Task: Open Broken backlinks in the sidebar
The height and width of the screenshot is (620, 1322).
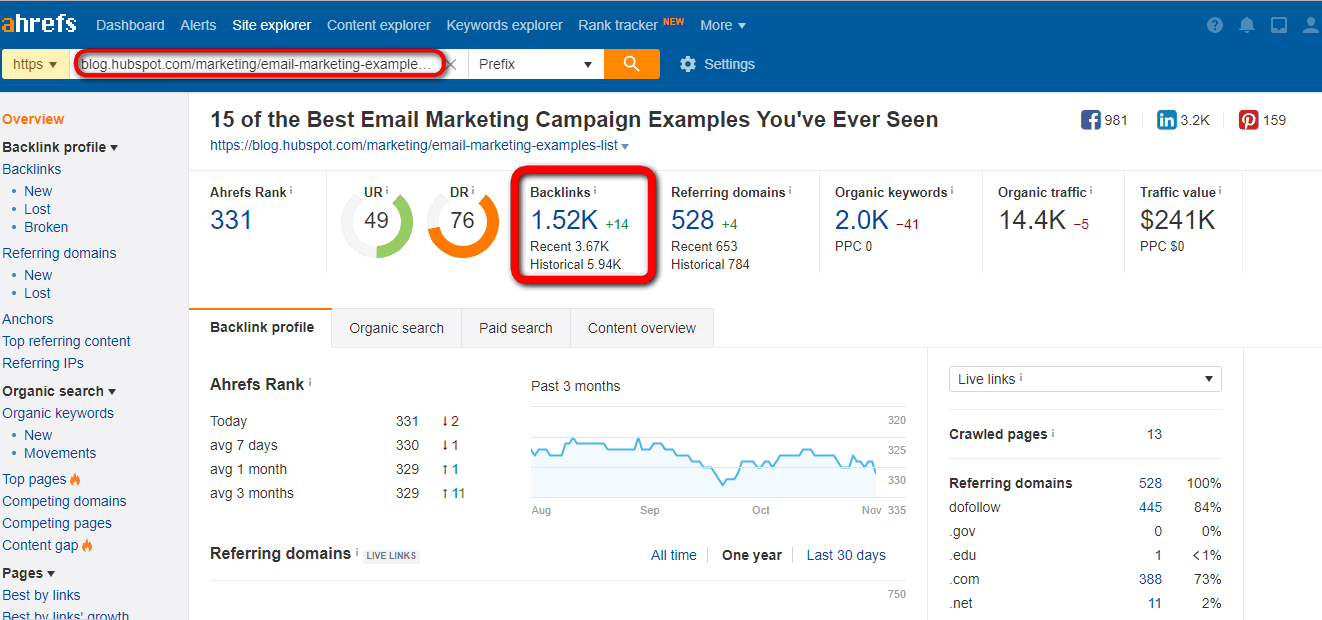Action: pos(46,227)
